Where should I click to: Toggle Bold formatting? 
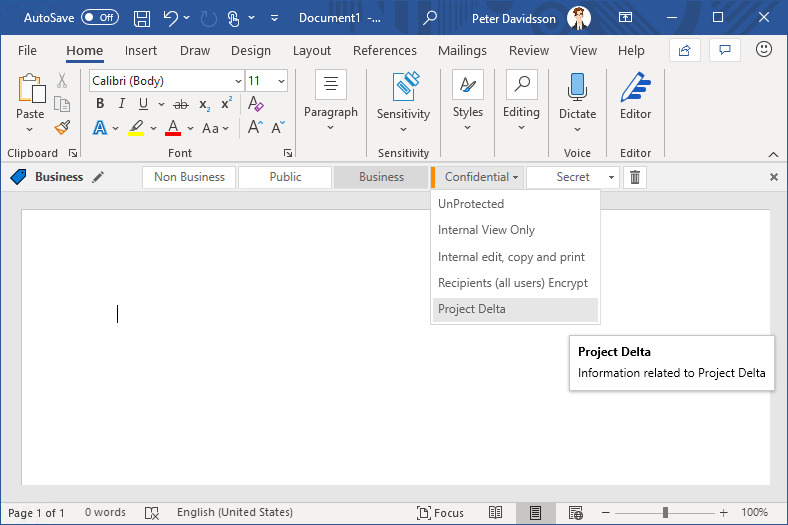pyautogui.click(x=100, y=104)
